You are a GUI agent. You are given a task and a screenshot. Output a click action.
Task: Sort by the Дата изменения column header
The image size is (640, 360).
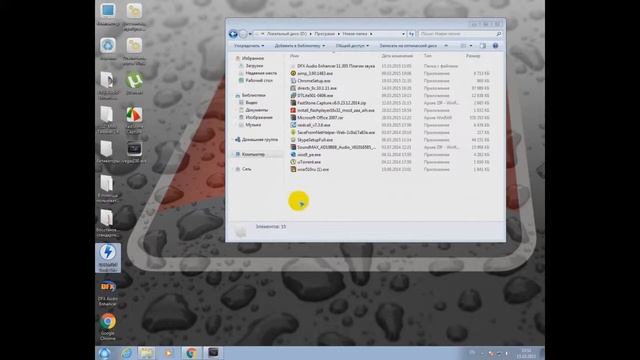pyautogui.click(x=397, y=56)
